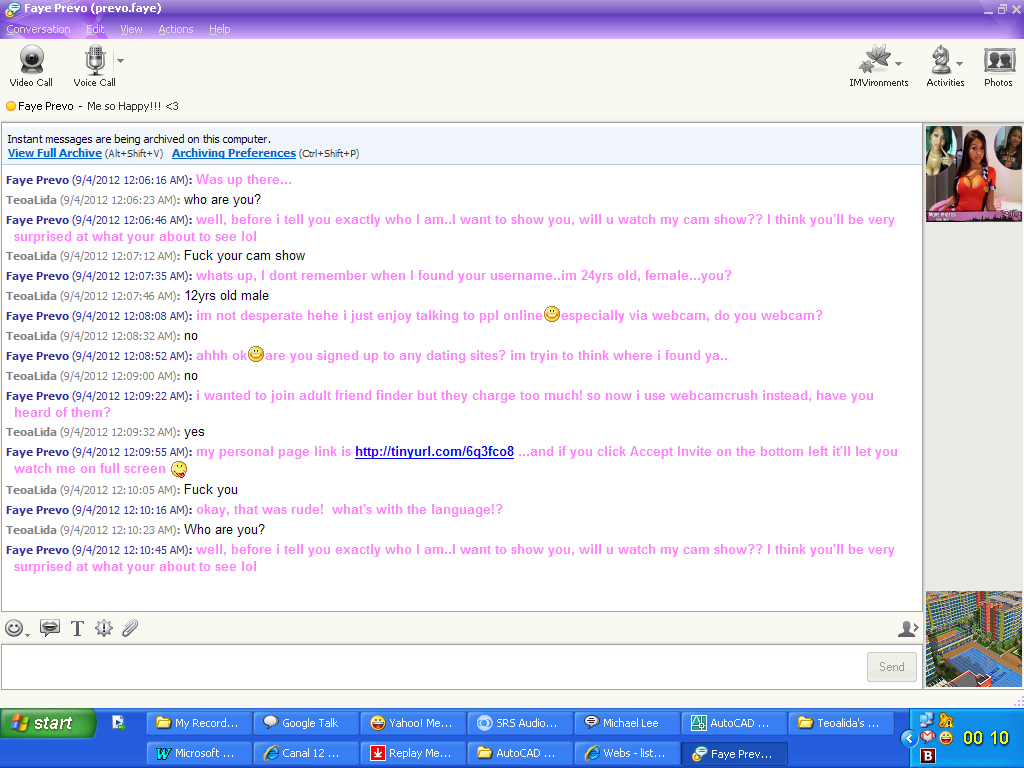
Task: Start a Video Call with webcam icon
Action: coord(31,66)
